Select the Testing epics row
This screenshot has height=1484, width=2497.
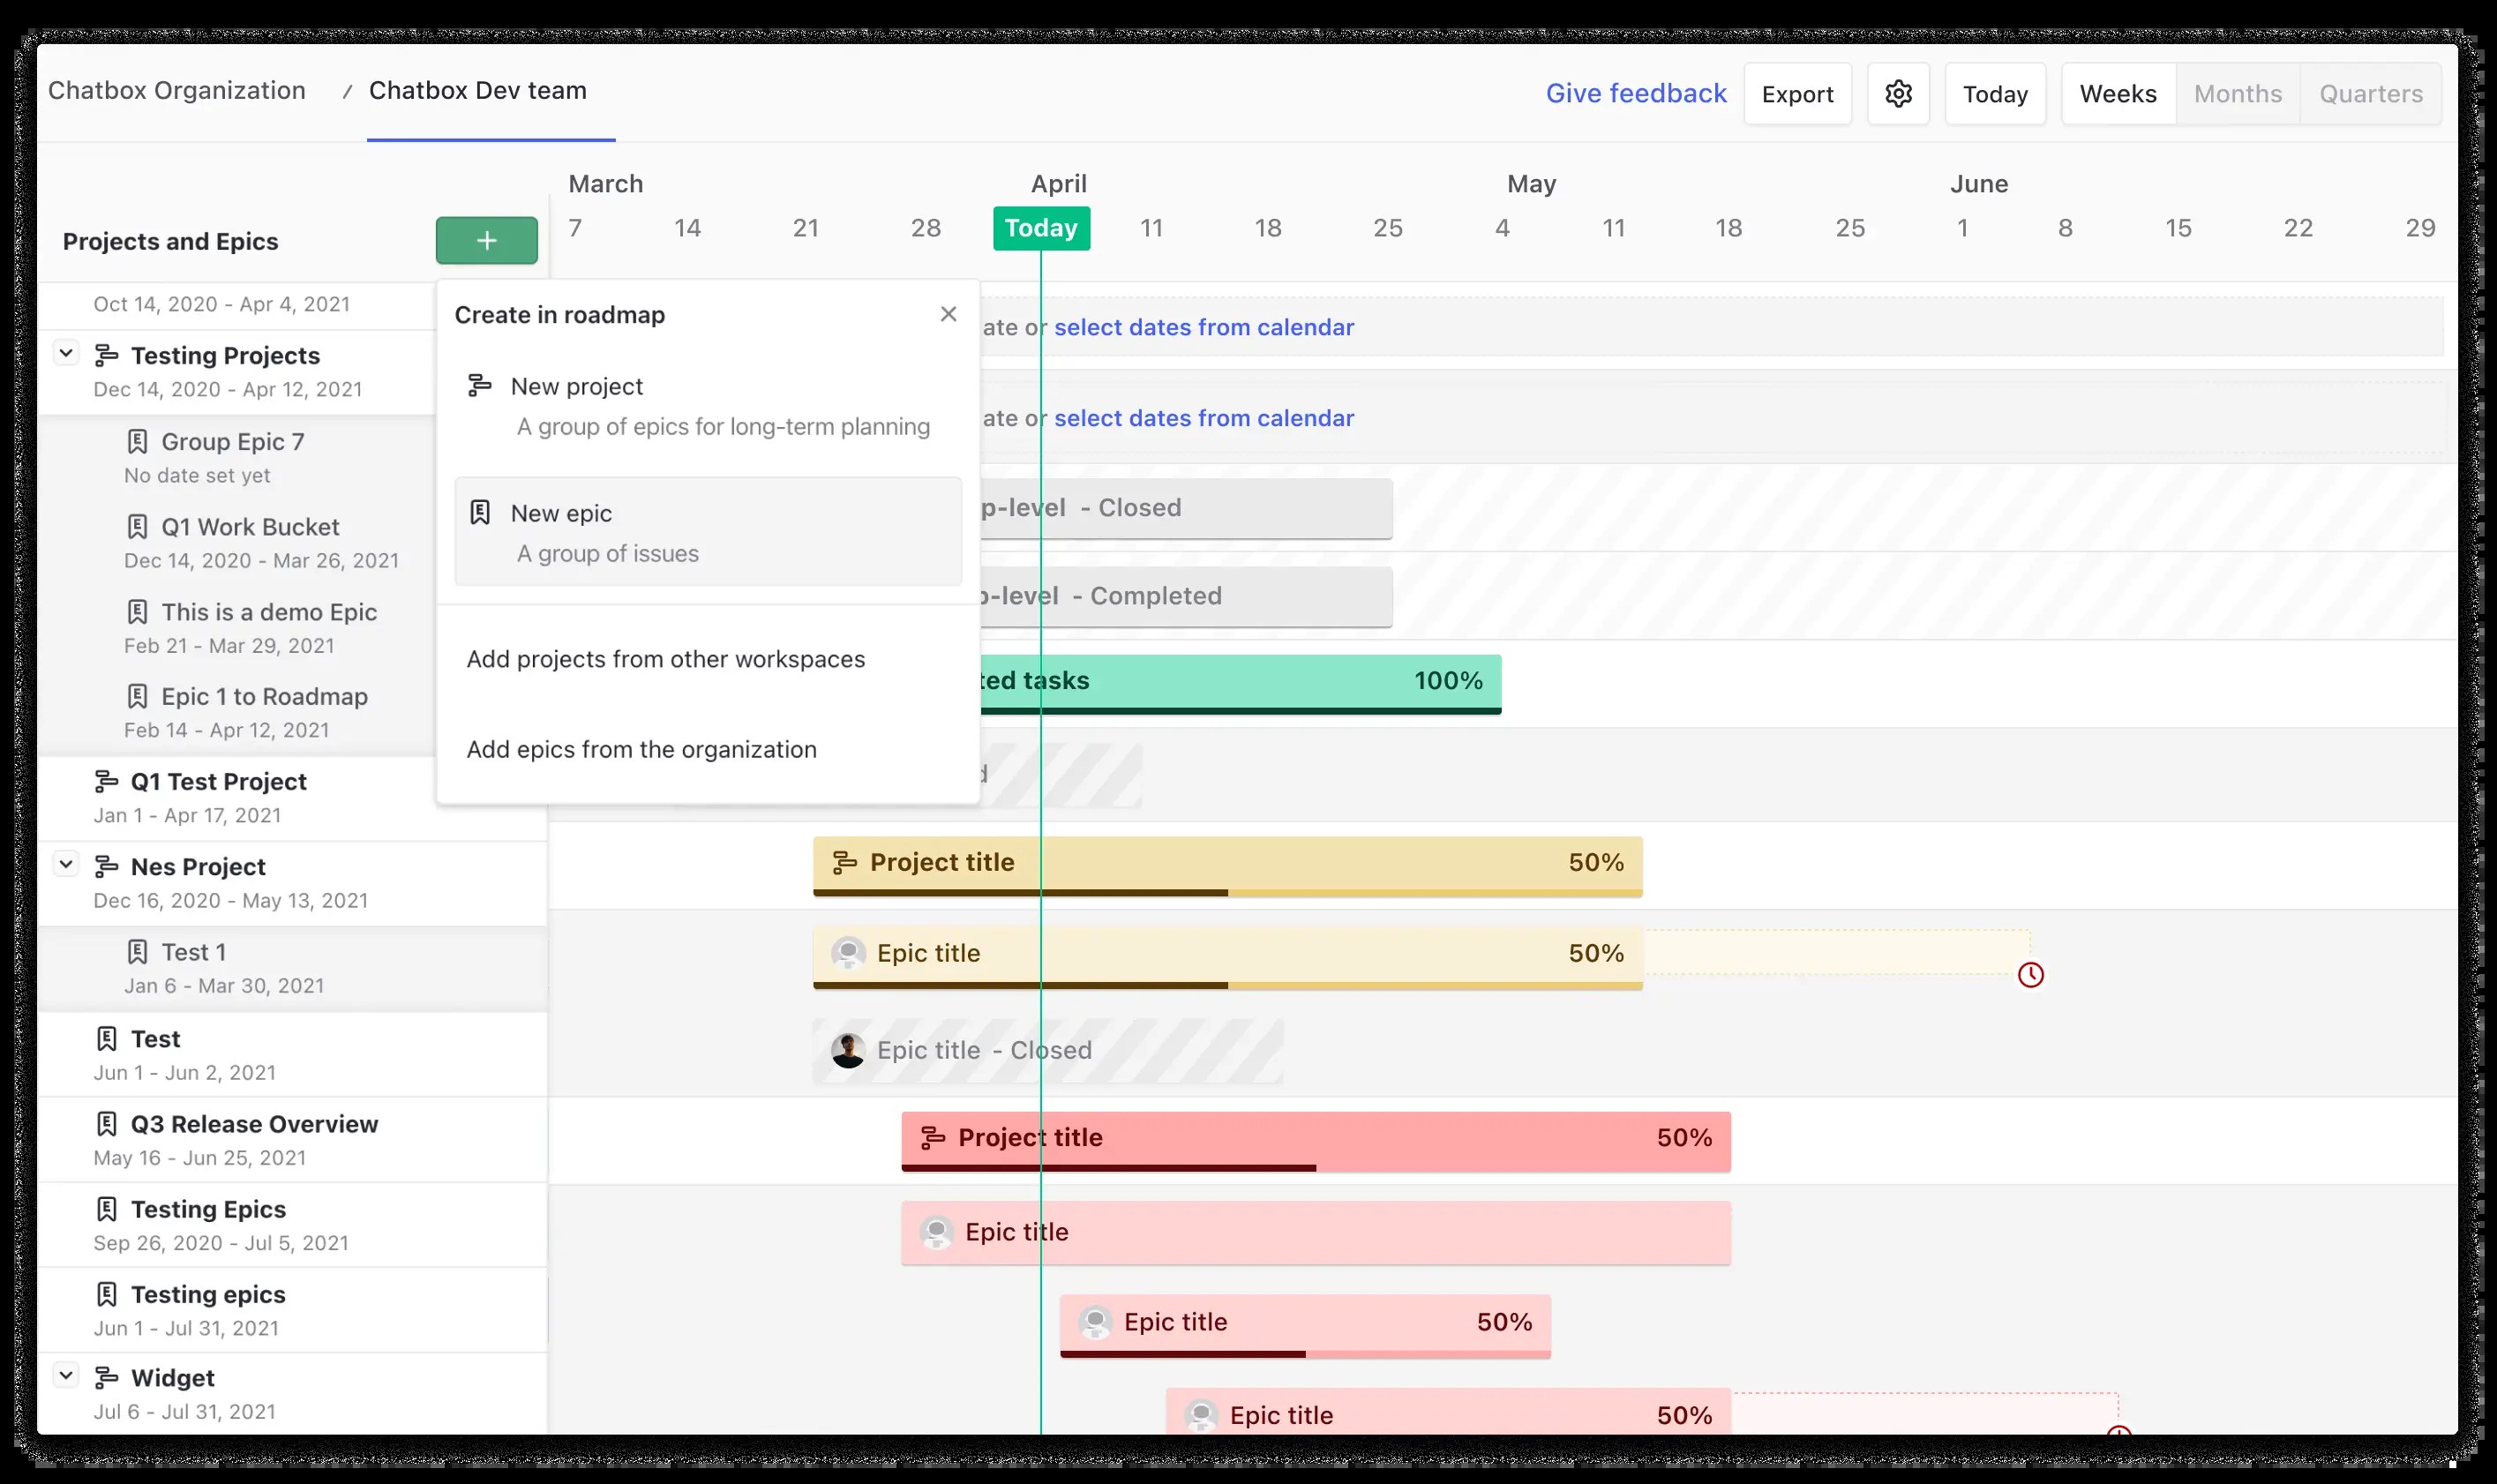pos(292,1310)
